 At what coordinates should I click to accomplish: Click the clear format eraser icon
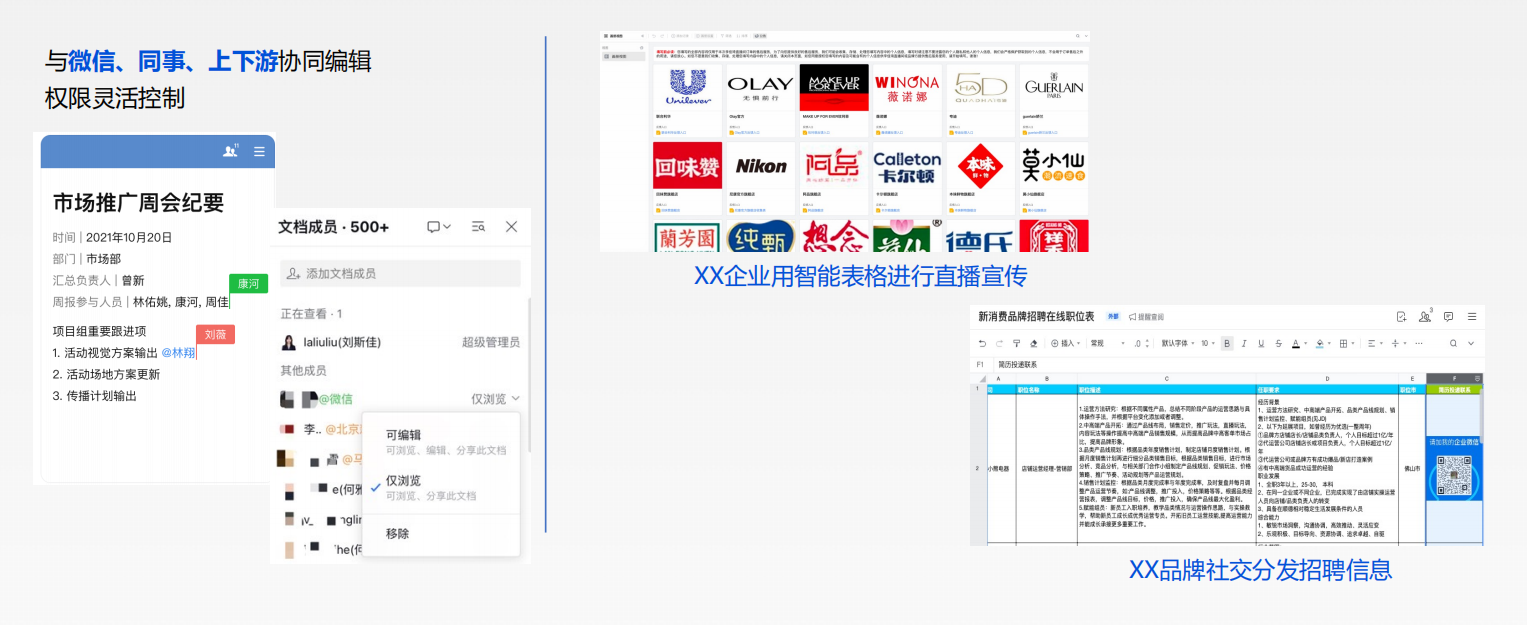click(x=1033, y=343)
